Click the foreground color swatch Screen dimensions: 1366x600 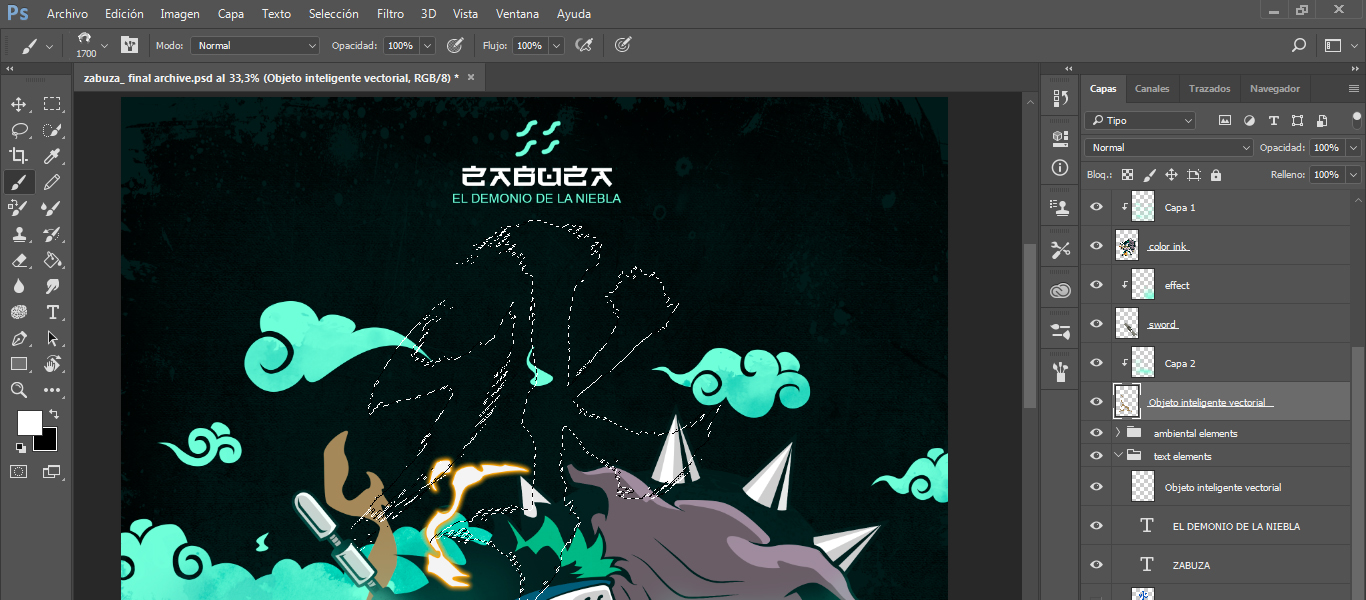coord(30,423)
